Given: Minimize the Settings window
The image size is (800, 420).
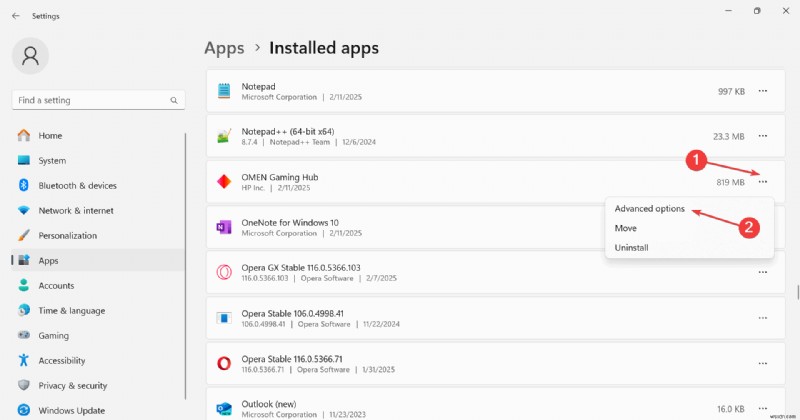Looking at the screenshot, I should tap(729, 11).
